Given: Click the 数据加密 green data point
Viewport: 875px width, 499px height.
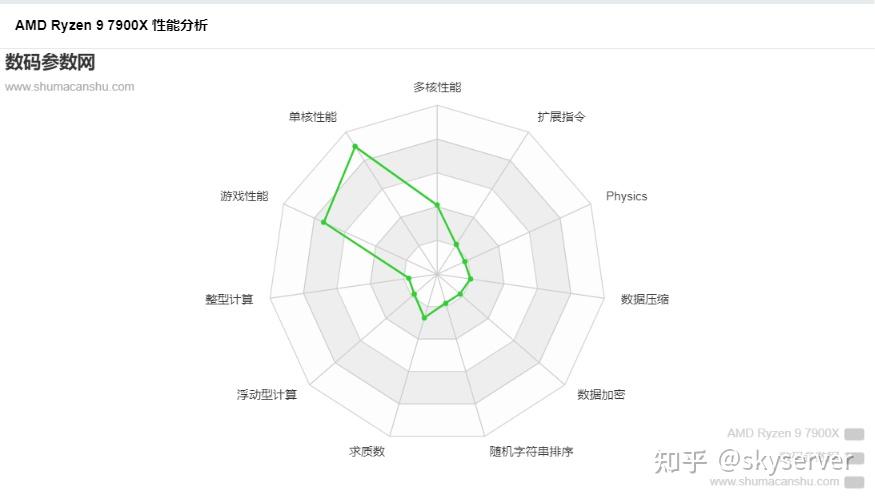Looking at the screenshot, I should pos(460,294).
